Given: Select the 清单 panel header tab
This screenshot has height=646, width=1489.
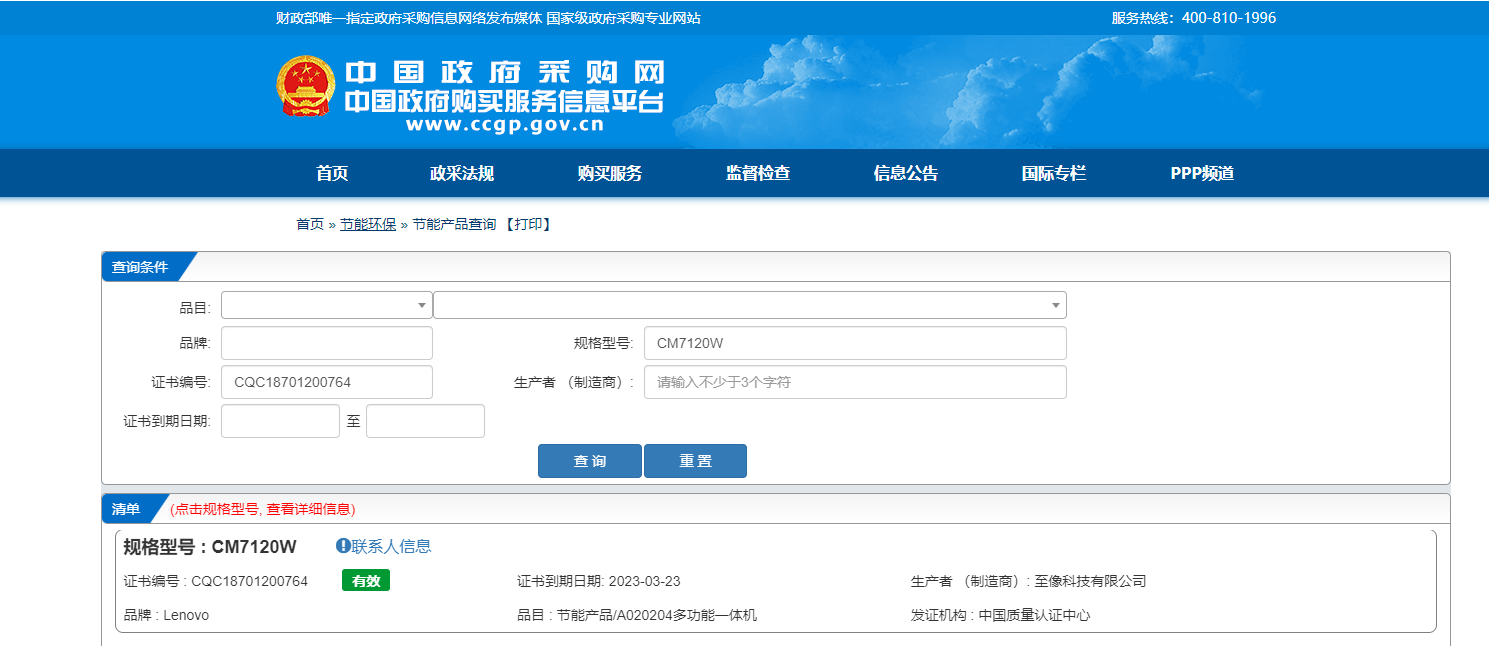Looking at the screenshot, I should pyautogui.click(x=127, y=509).
